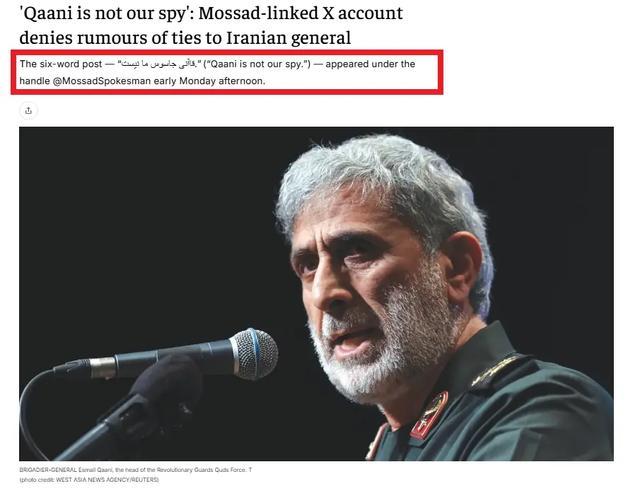Screen dimensions: 640x491
Task: Open the main photo of the general
Action: 316,293
